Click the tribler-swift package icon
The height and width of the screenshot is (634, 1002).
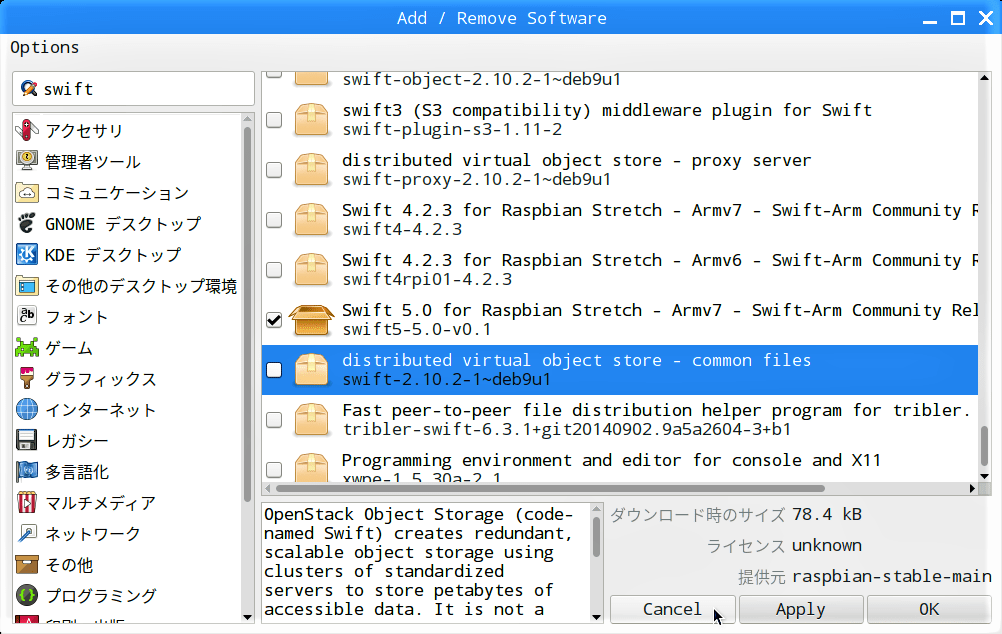pyautogui.click(x=311, y=419)
